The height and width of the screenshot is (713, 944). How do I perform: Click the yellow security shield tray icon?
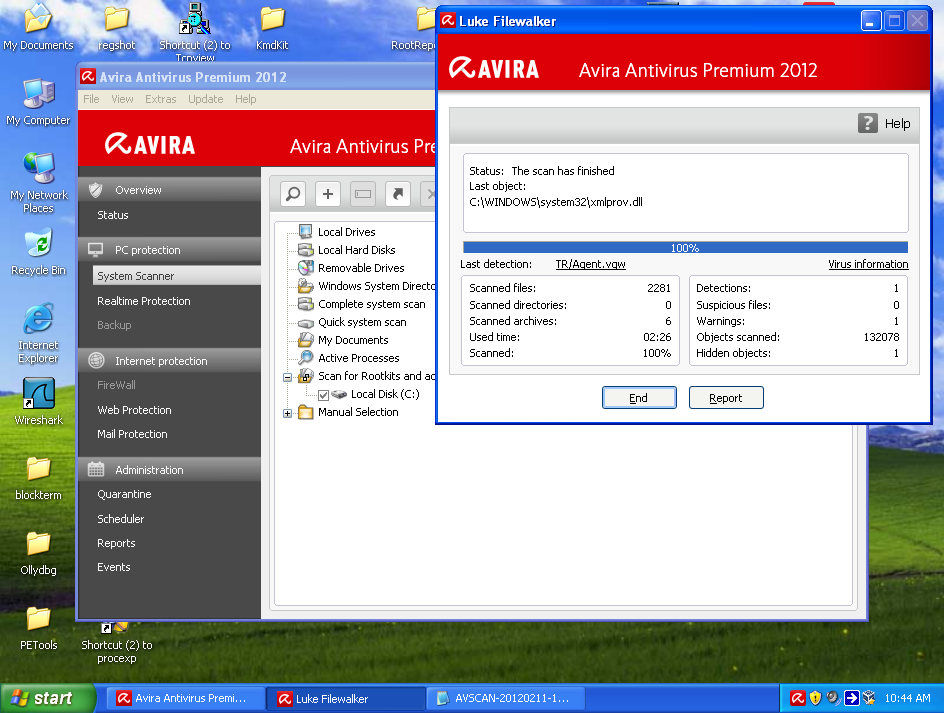point(815,698)
